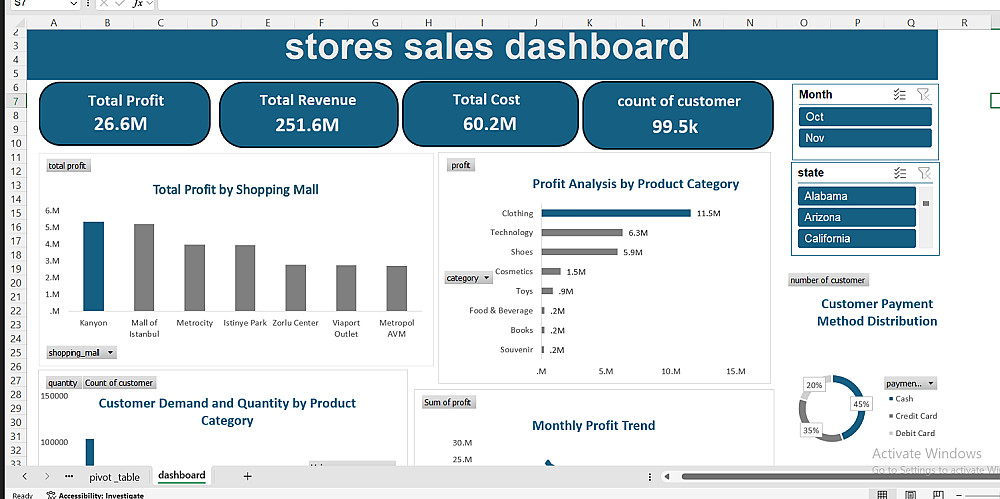Click the count of customer 99.5k card

coord(678,115)
